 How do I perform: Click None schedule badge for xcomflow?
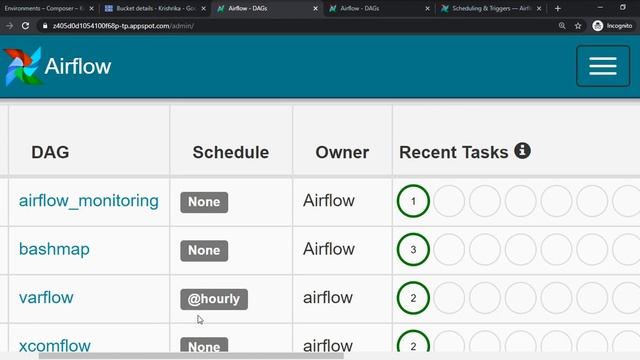pyautogui.click(x=204, y=345)
